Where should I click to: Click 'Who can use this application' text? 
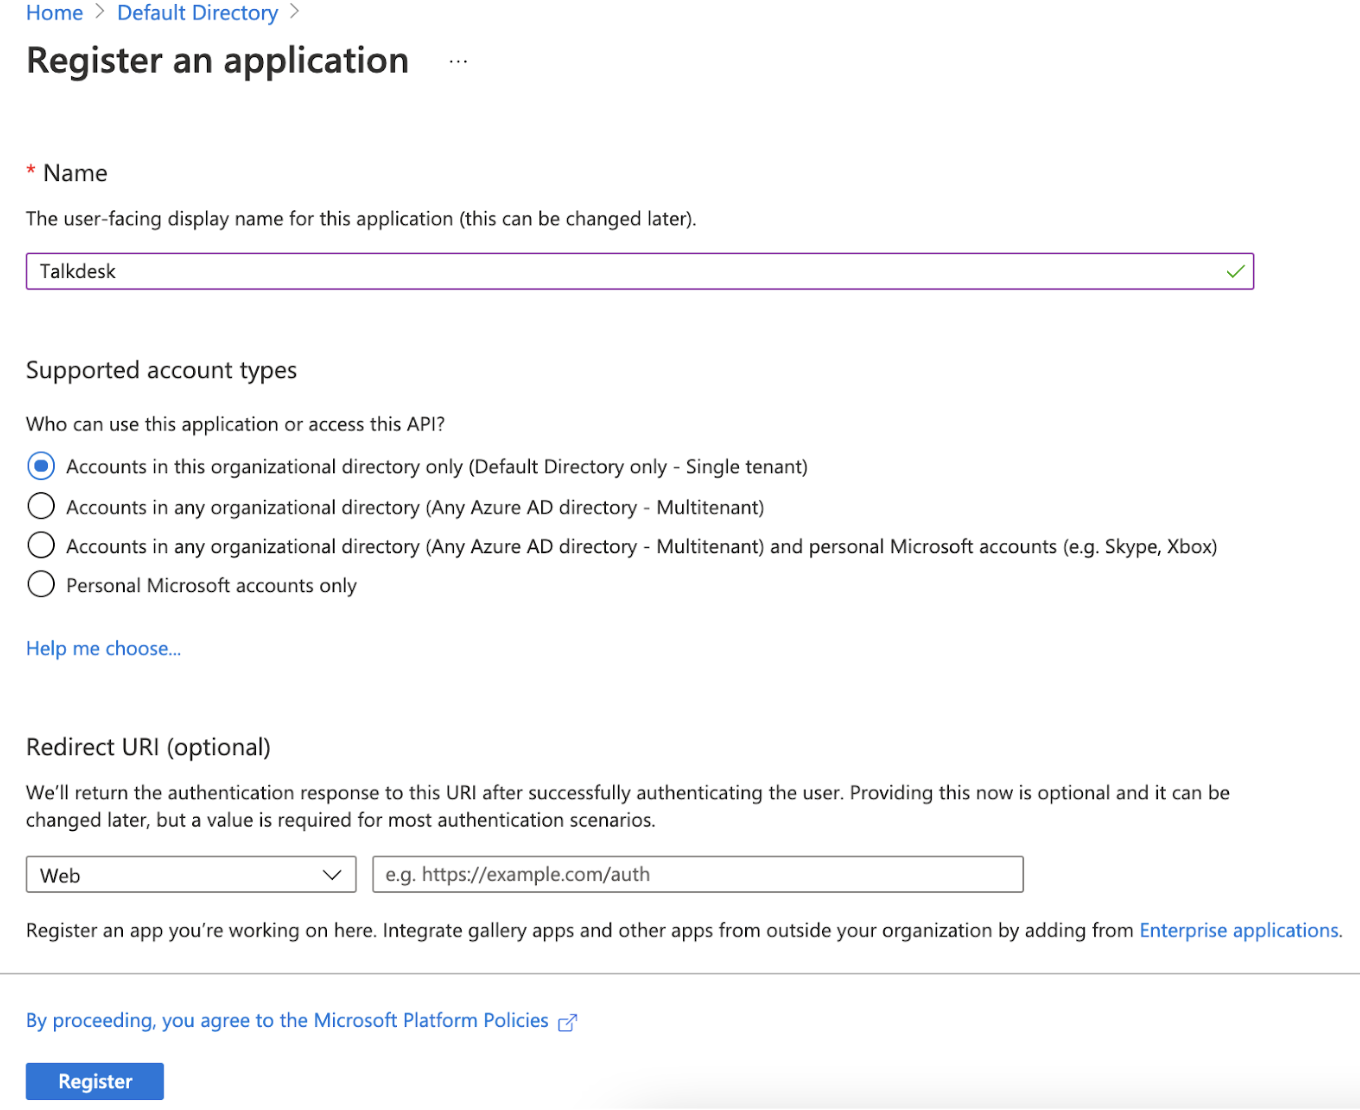pos(236,424)
